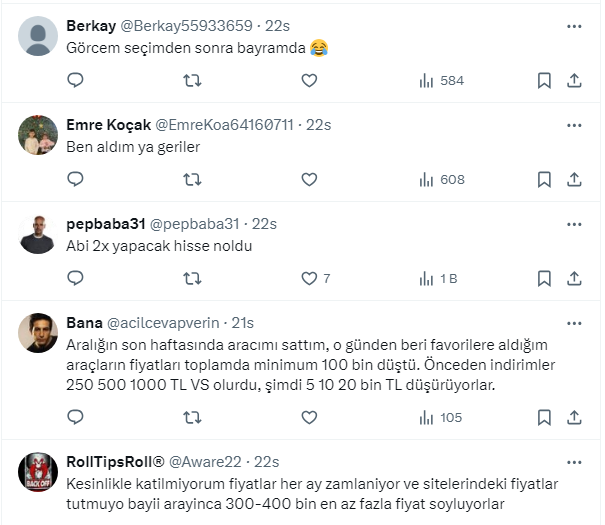
Task: Share Berkay's tweet
Action: click(x=574, y=80)
